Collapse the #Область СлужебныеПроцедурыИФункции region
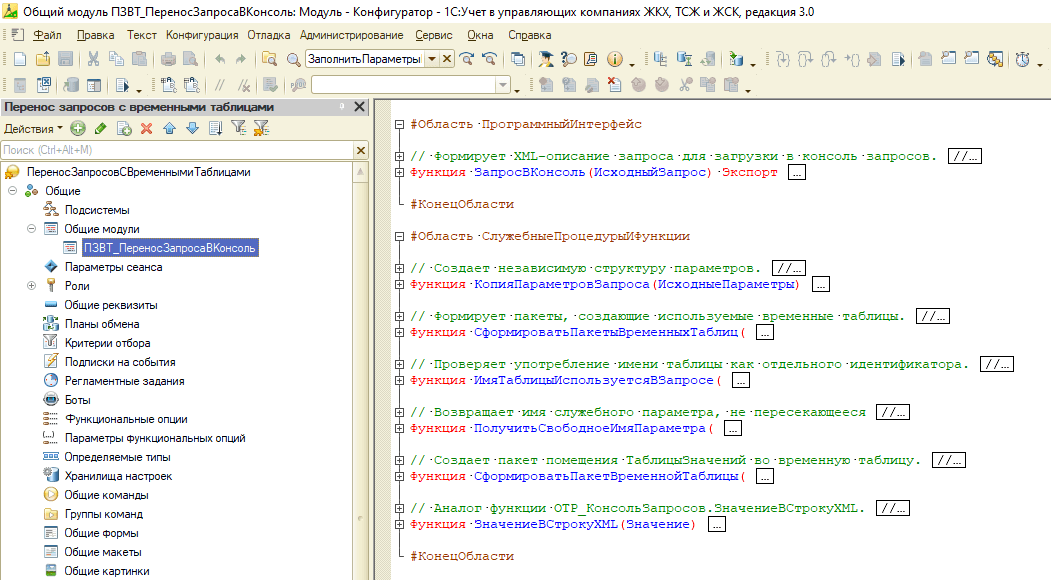Screen dimensions: 1051x580 (399, 236)
